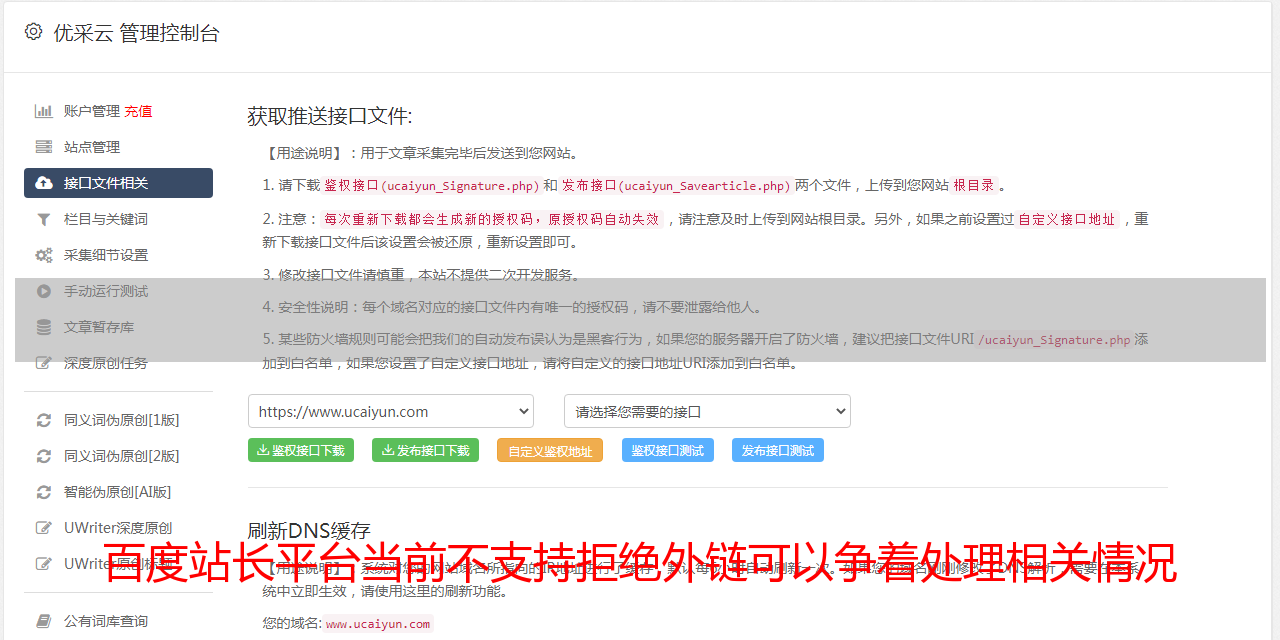Click the blue 鉴权接口测试 button

[x=668, y=450]
